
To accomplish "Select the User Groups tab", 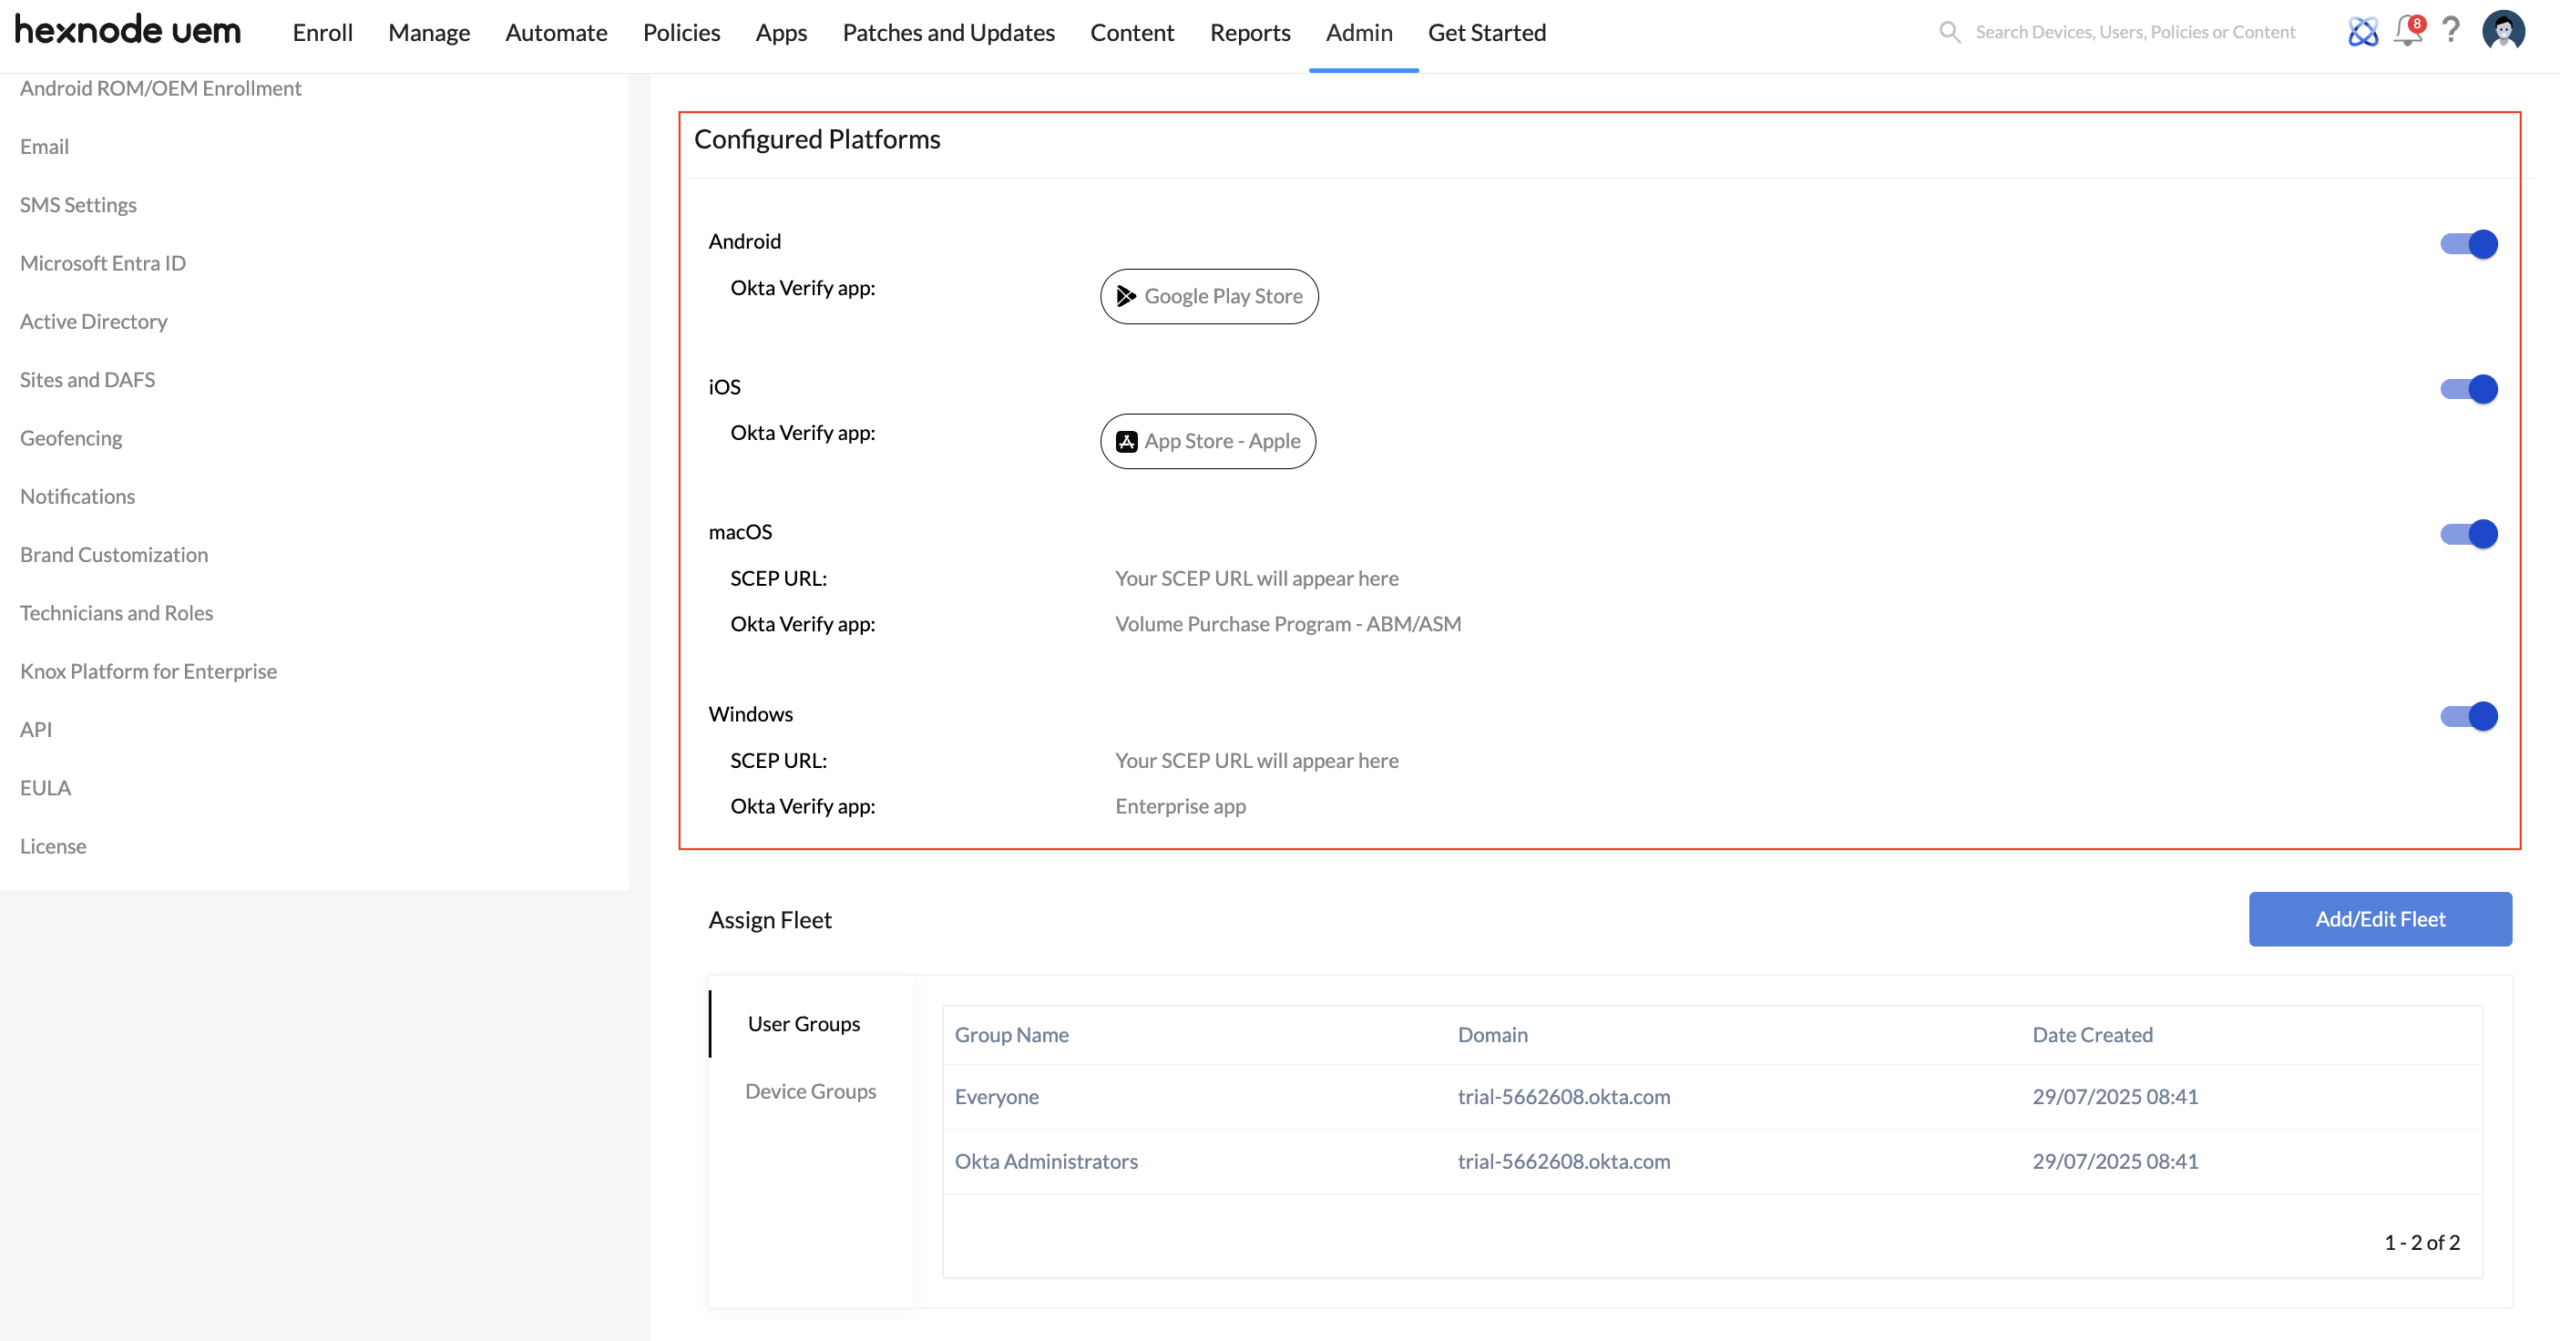I will 803,1024.
